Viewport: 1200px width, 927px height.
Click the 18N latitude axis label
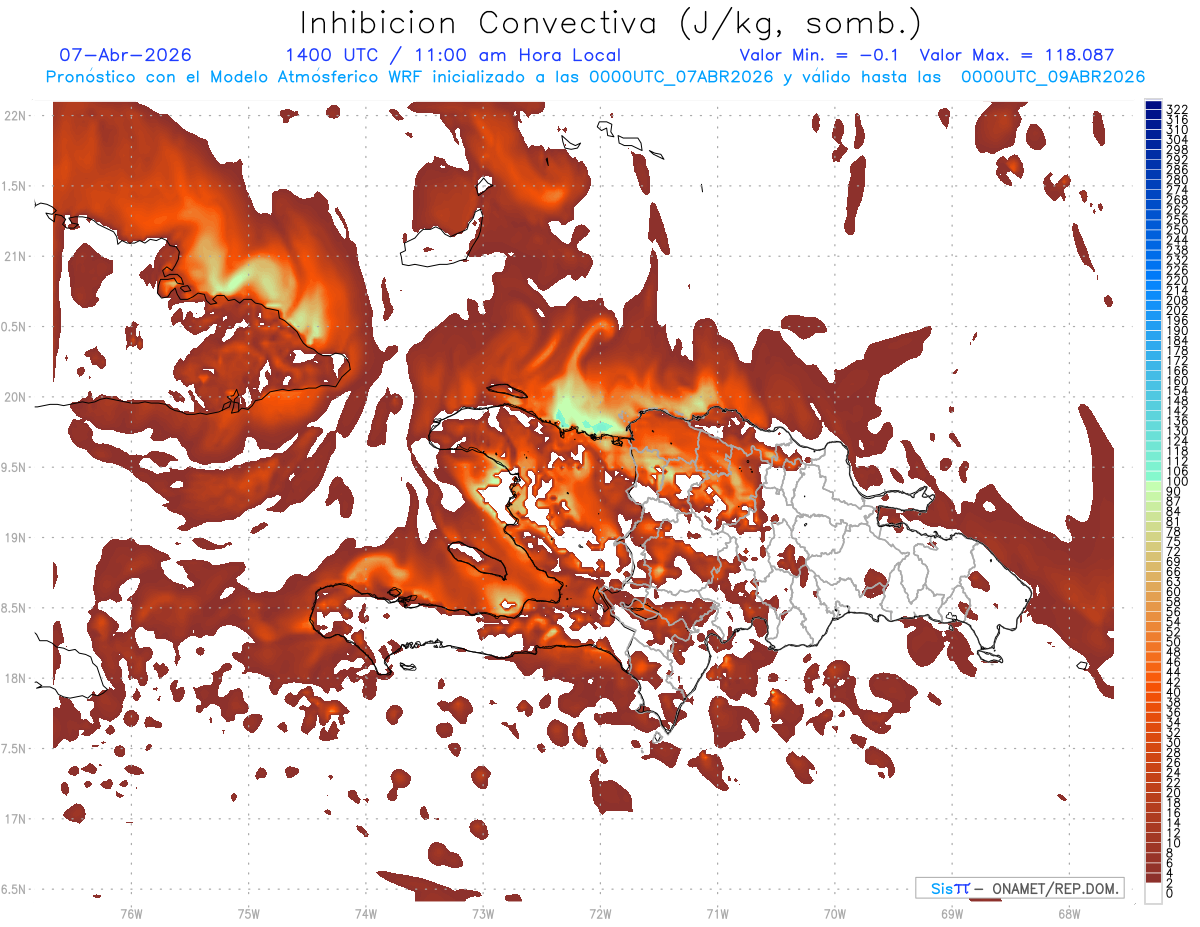pyautogui.click(x=14, y=678)
